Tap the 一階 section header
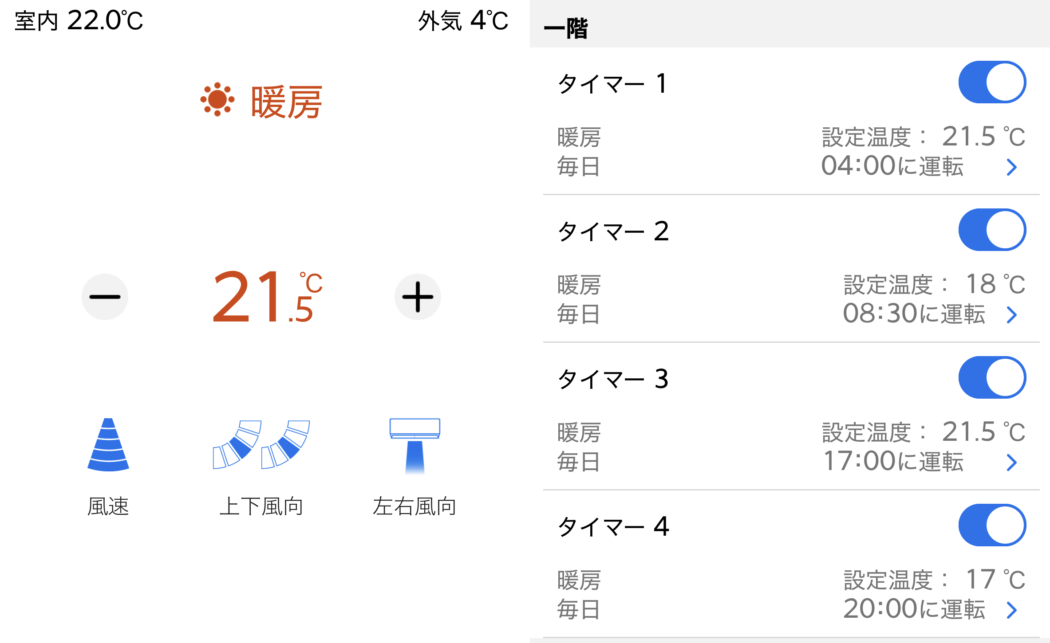This screenshot has width=1050, height=643. 566,29
